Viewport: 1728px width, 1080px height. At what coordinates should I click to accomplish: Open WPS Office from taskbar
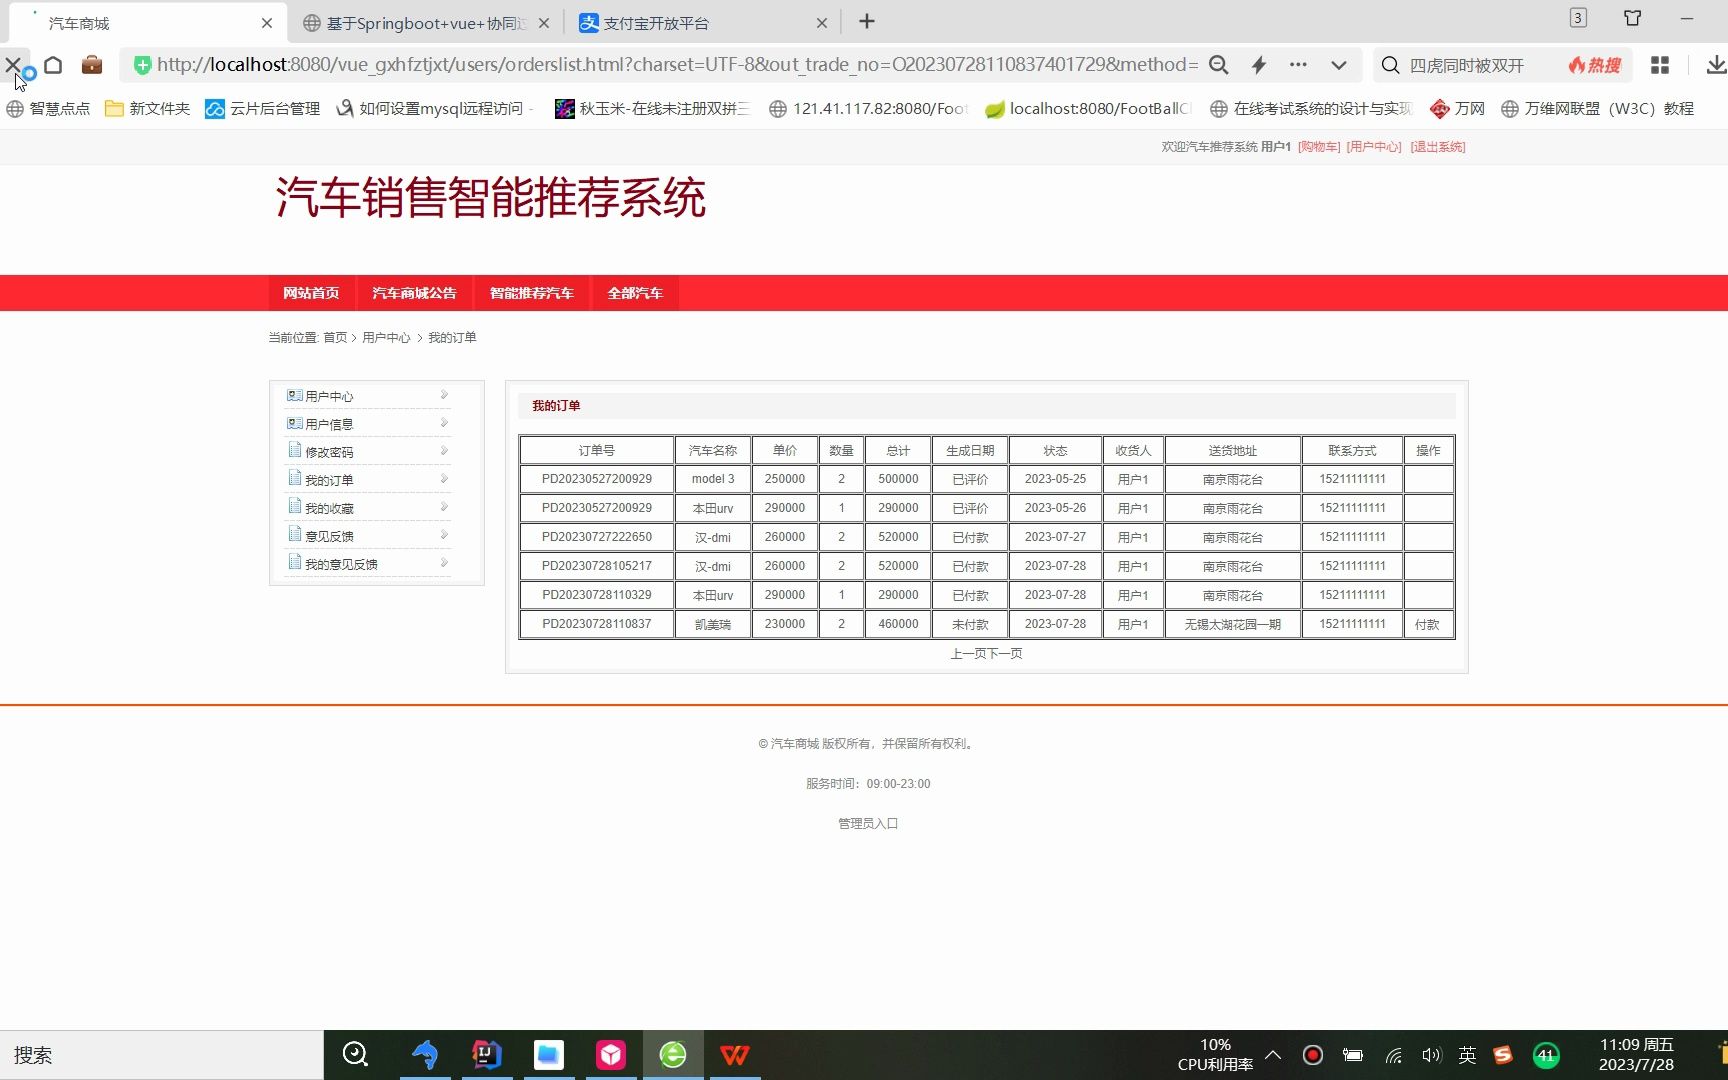click(735, 1054)
